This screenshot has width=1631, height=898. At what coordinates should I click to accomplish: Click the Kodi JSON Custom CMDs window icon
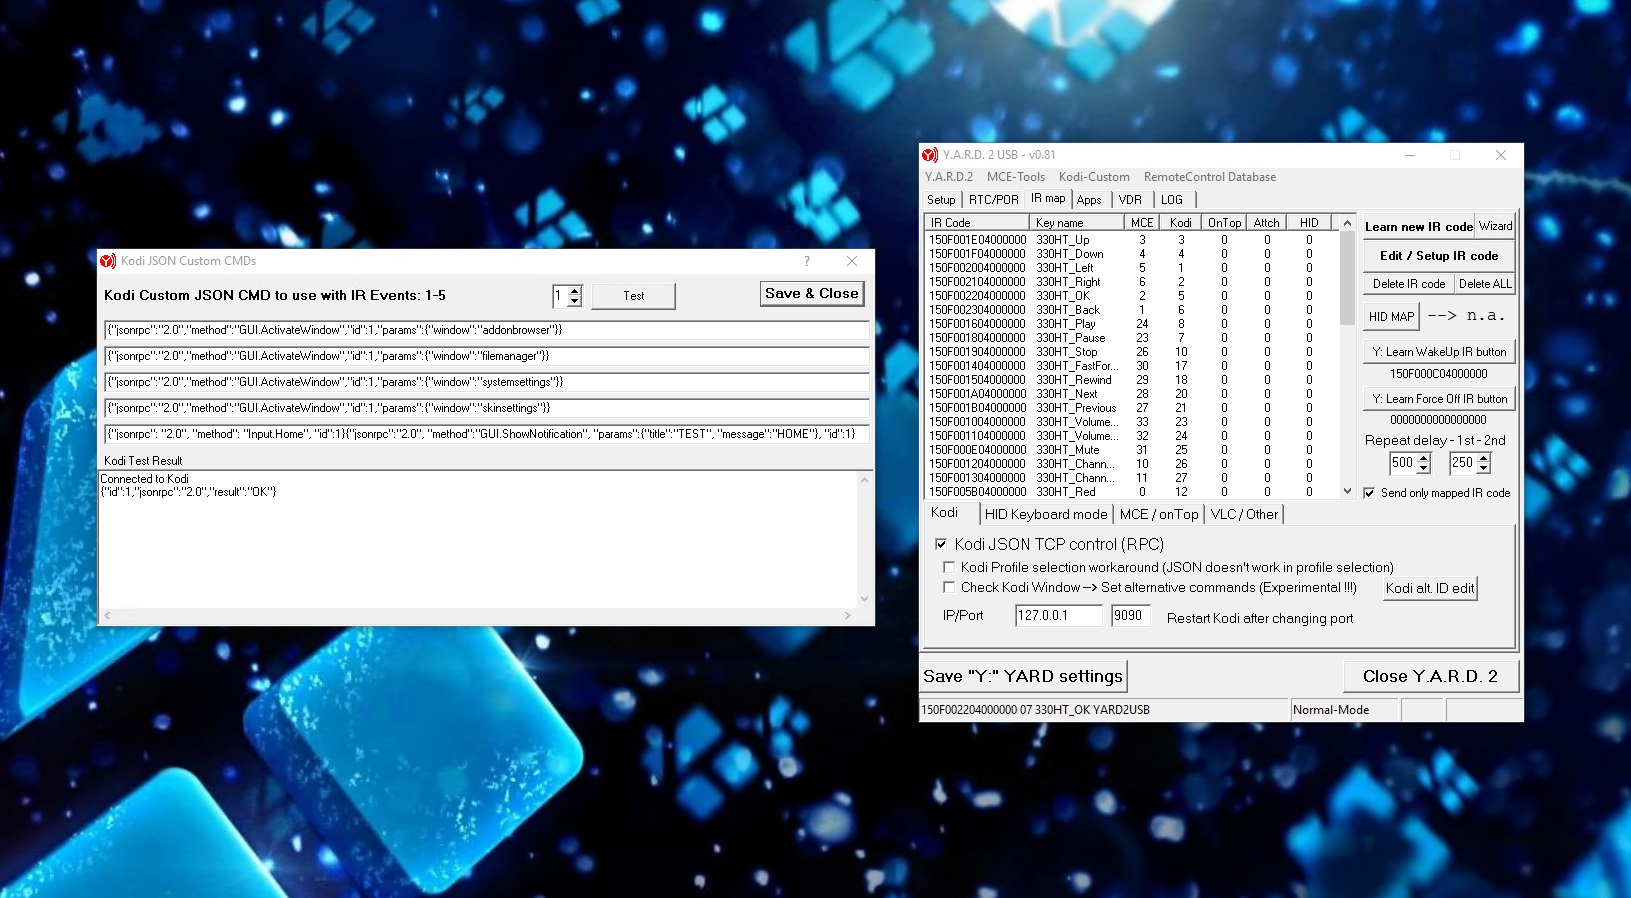108,261
